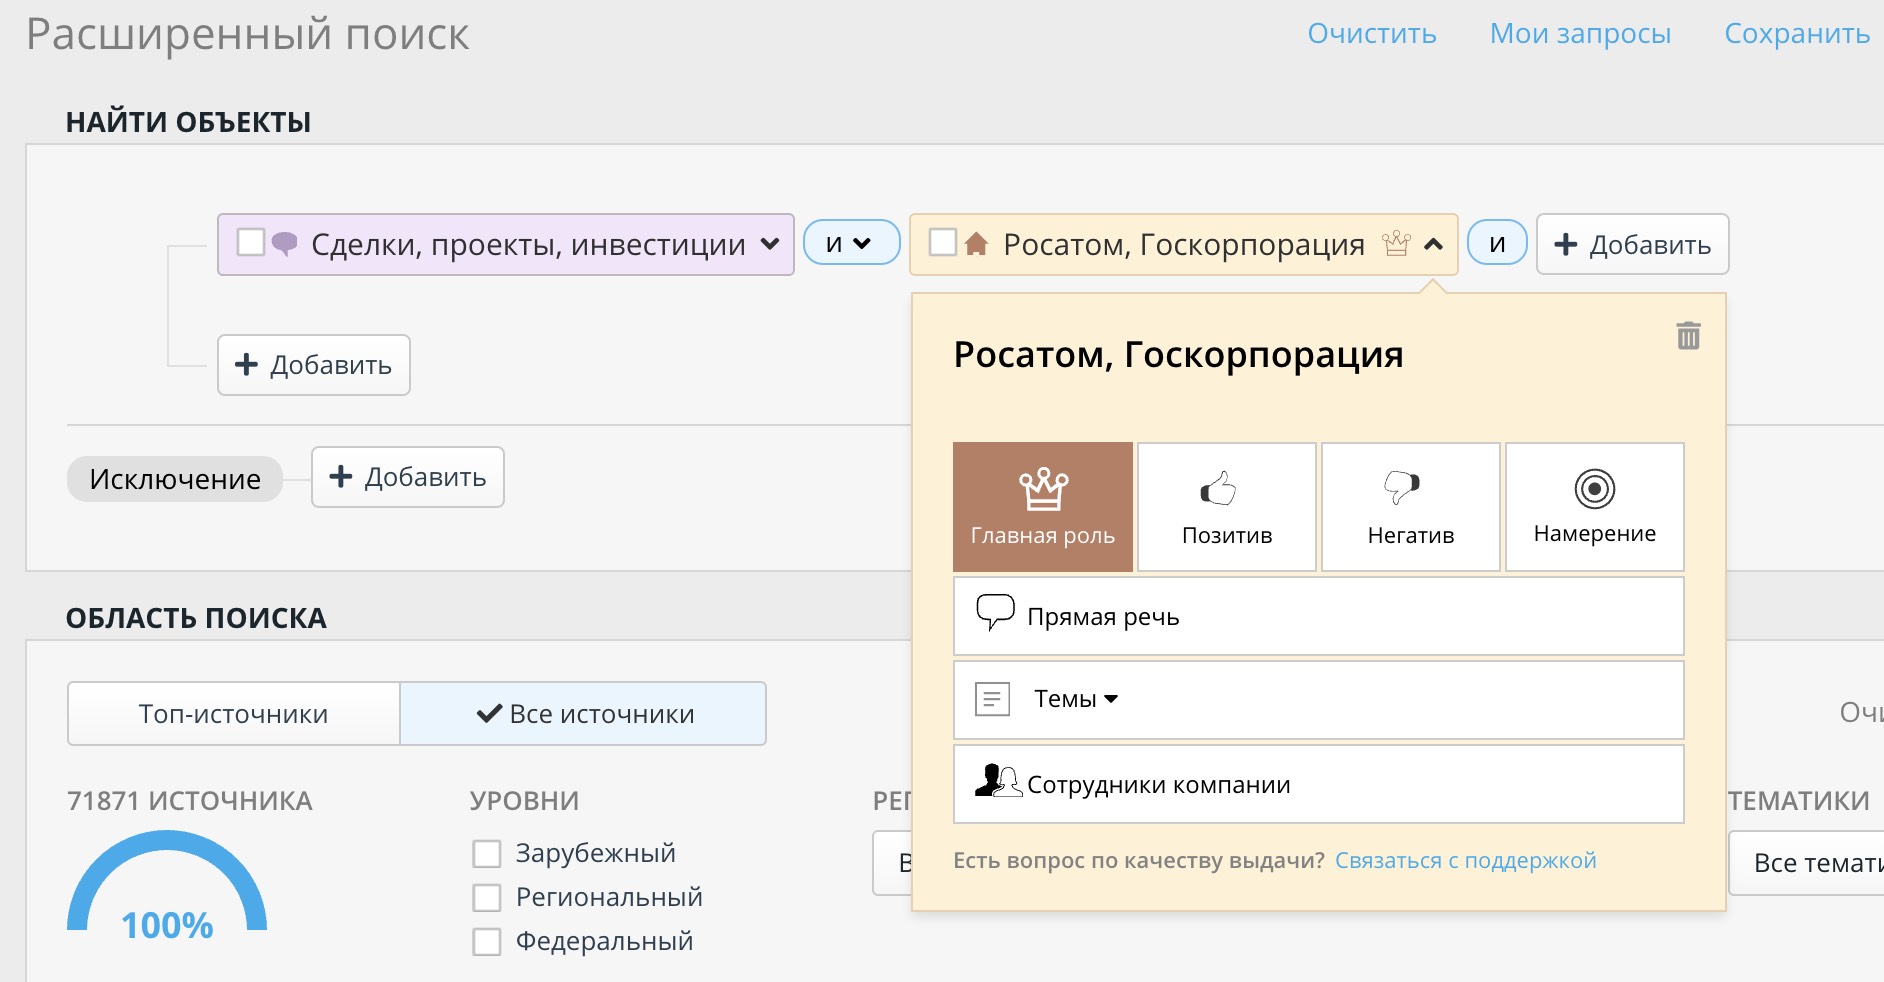Click the Связаться с поддержкой link
This screenshot has height=982, width=1884.
pos(1465,861)
